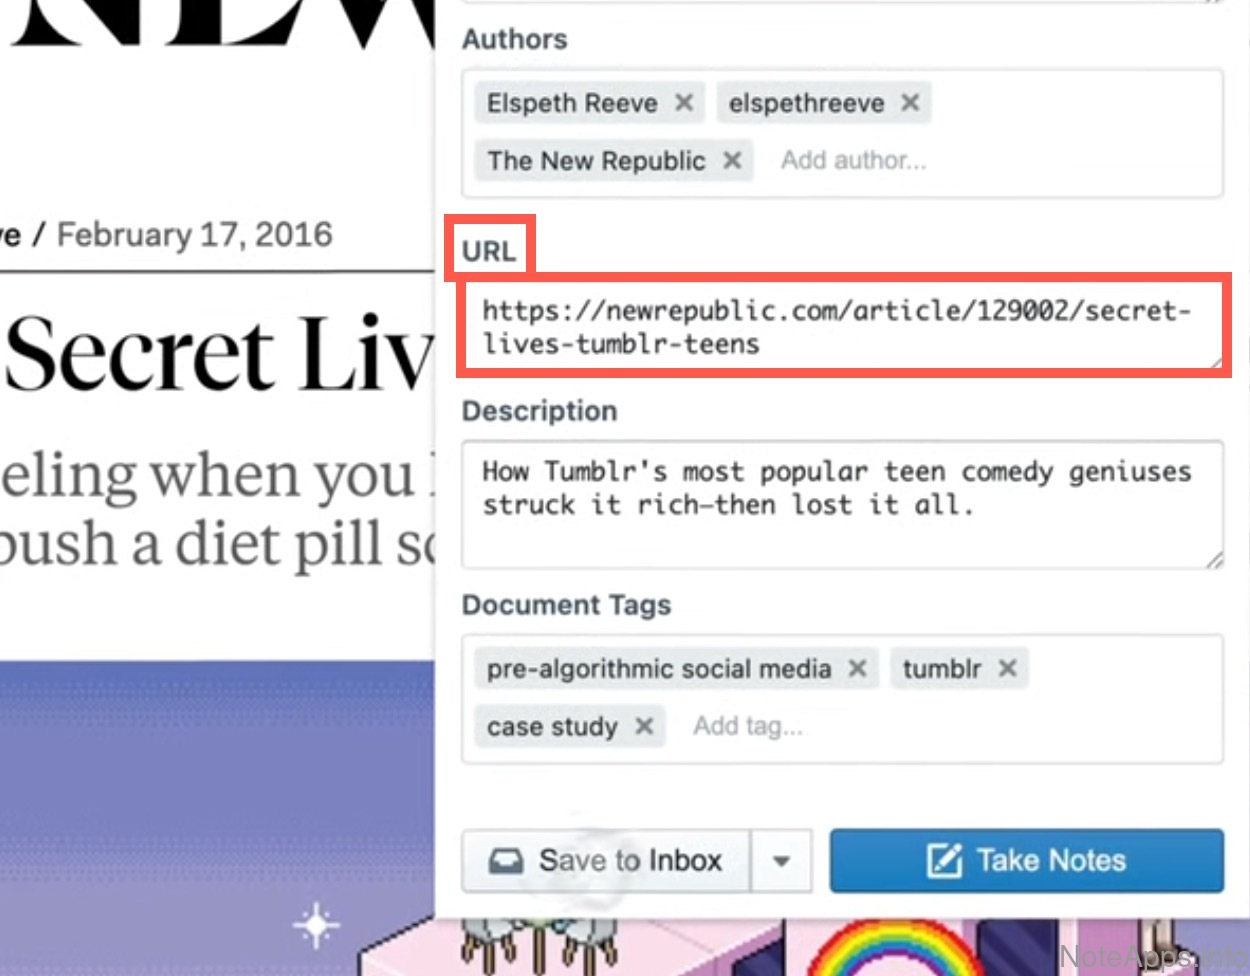
Task: Click inside the Description text area
Action: tap(843, 505)
